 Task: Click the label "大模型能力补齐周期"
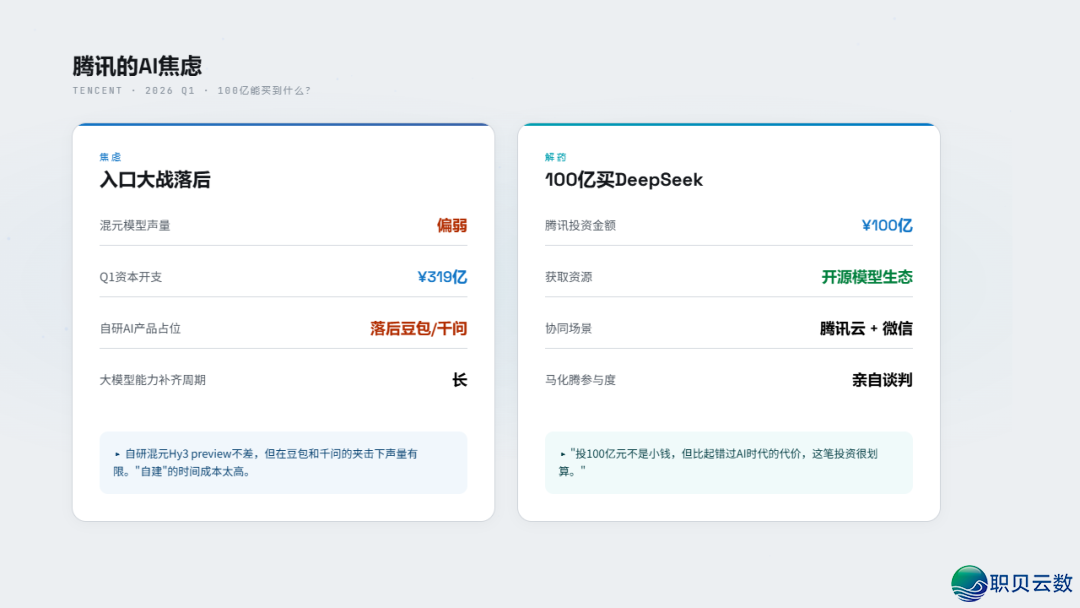click(x=153, y=380)
